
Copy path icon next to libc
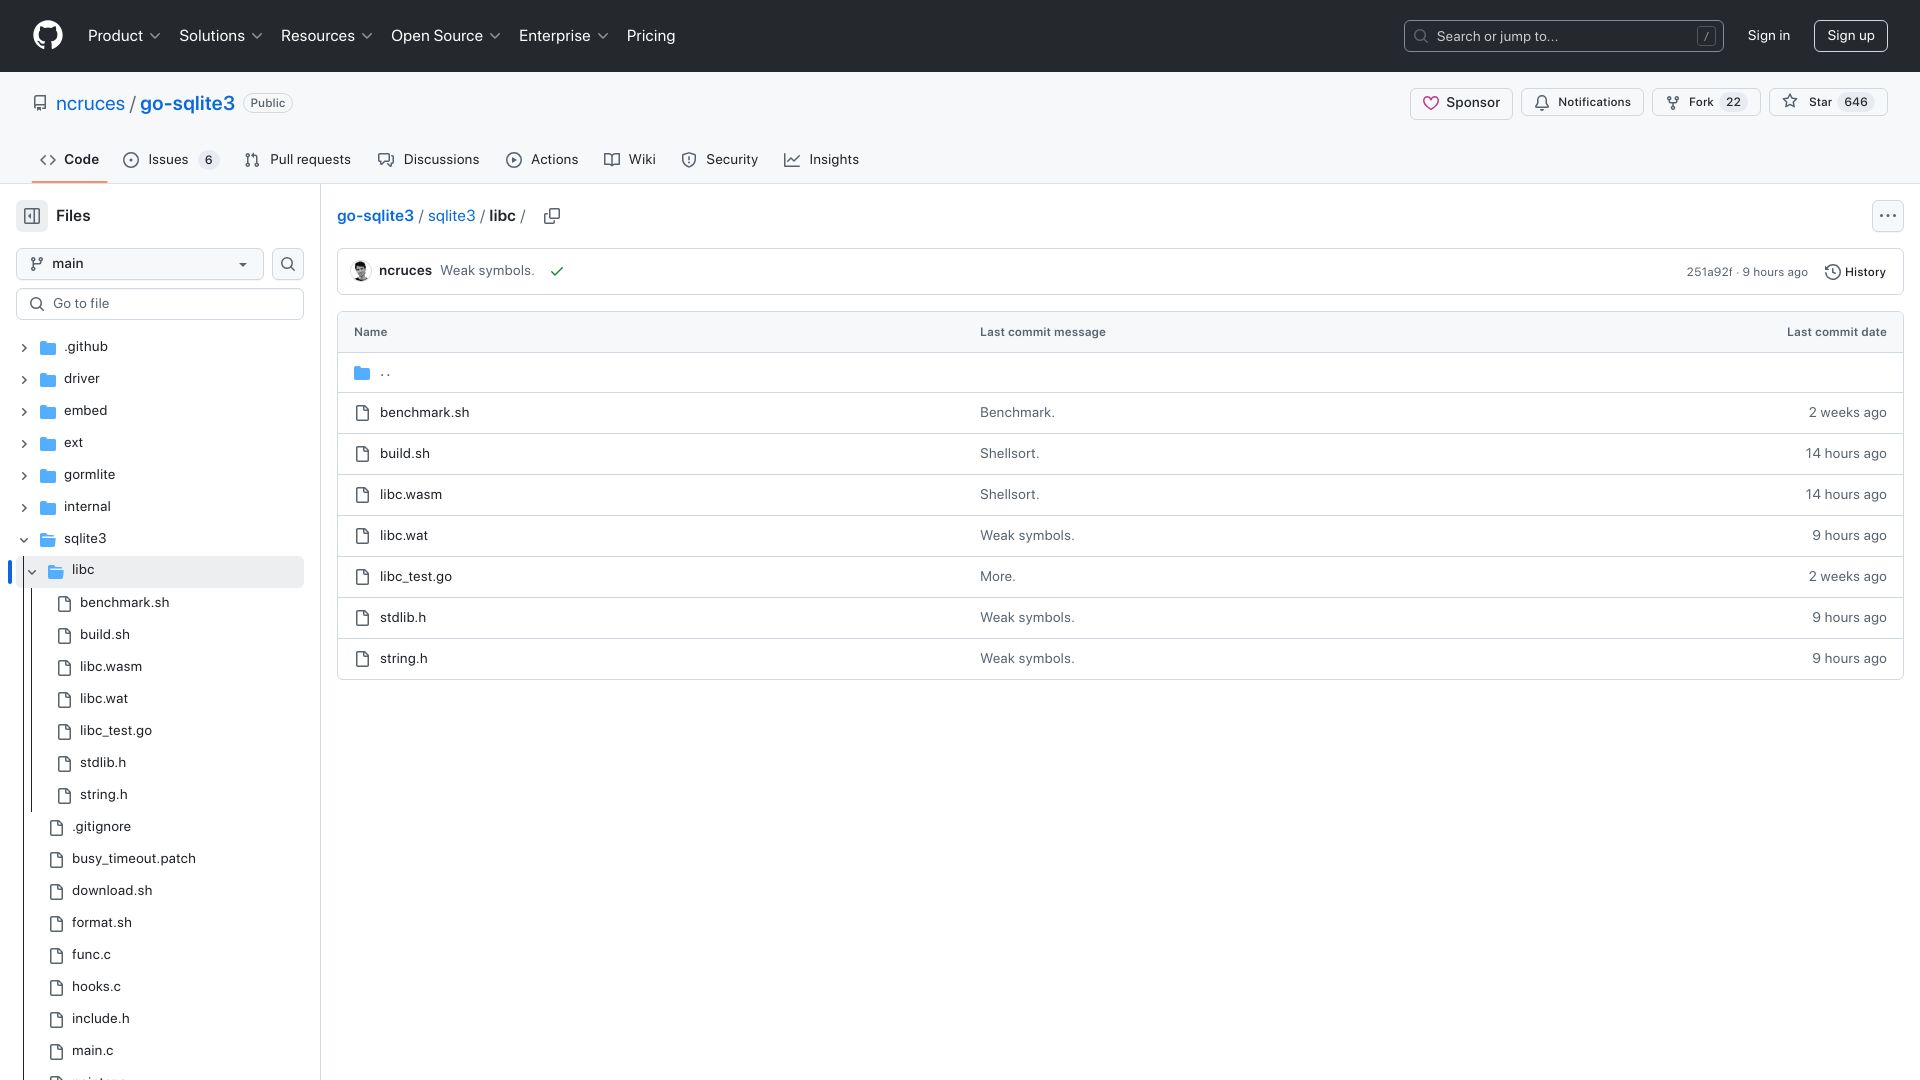click(551, 216)
